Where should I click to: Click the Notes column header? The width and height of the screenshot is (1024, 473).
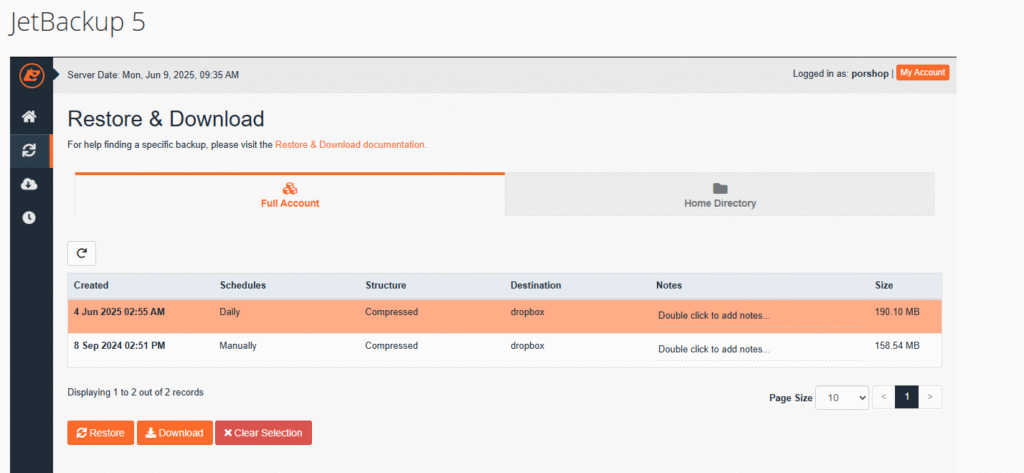669,285
